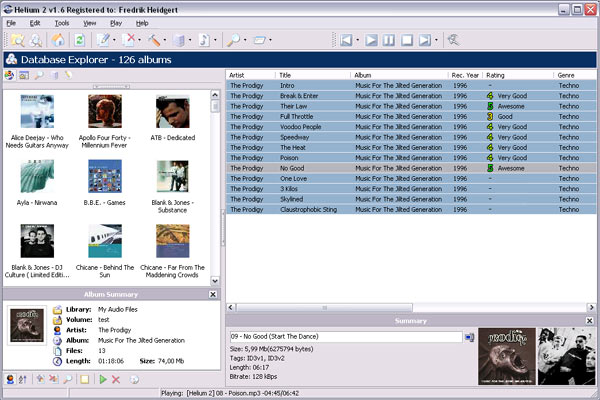Viewport: 600px width, 400px height.
Task: Click the track title field '09 - No Good'
Action: pos(346,336)
